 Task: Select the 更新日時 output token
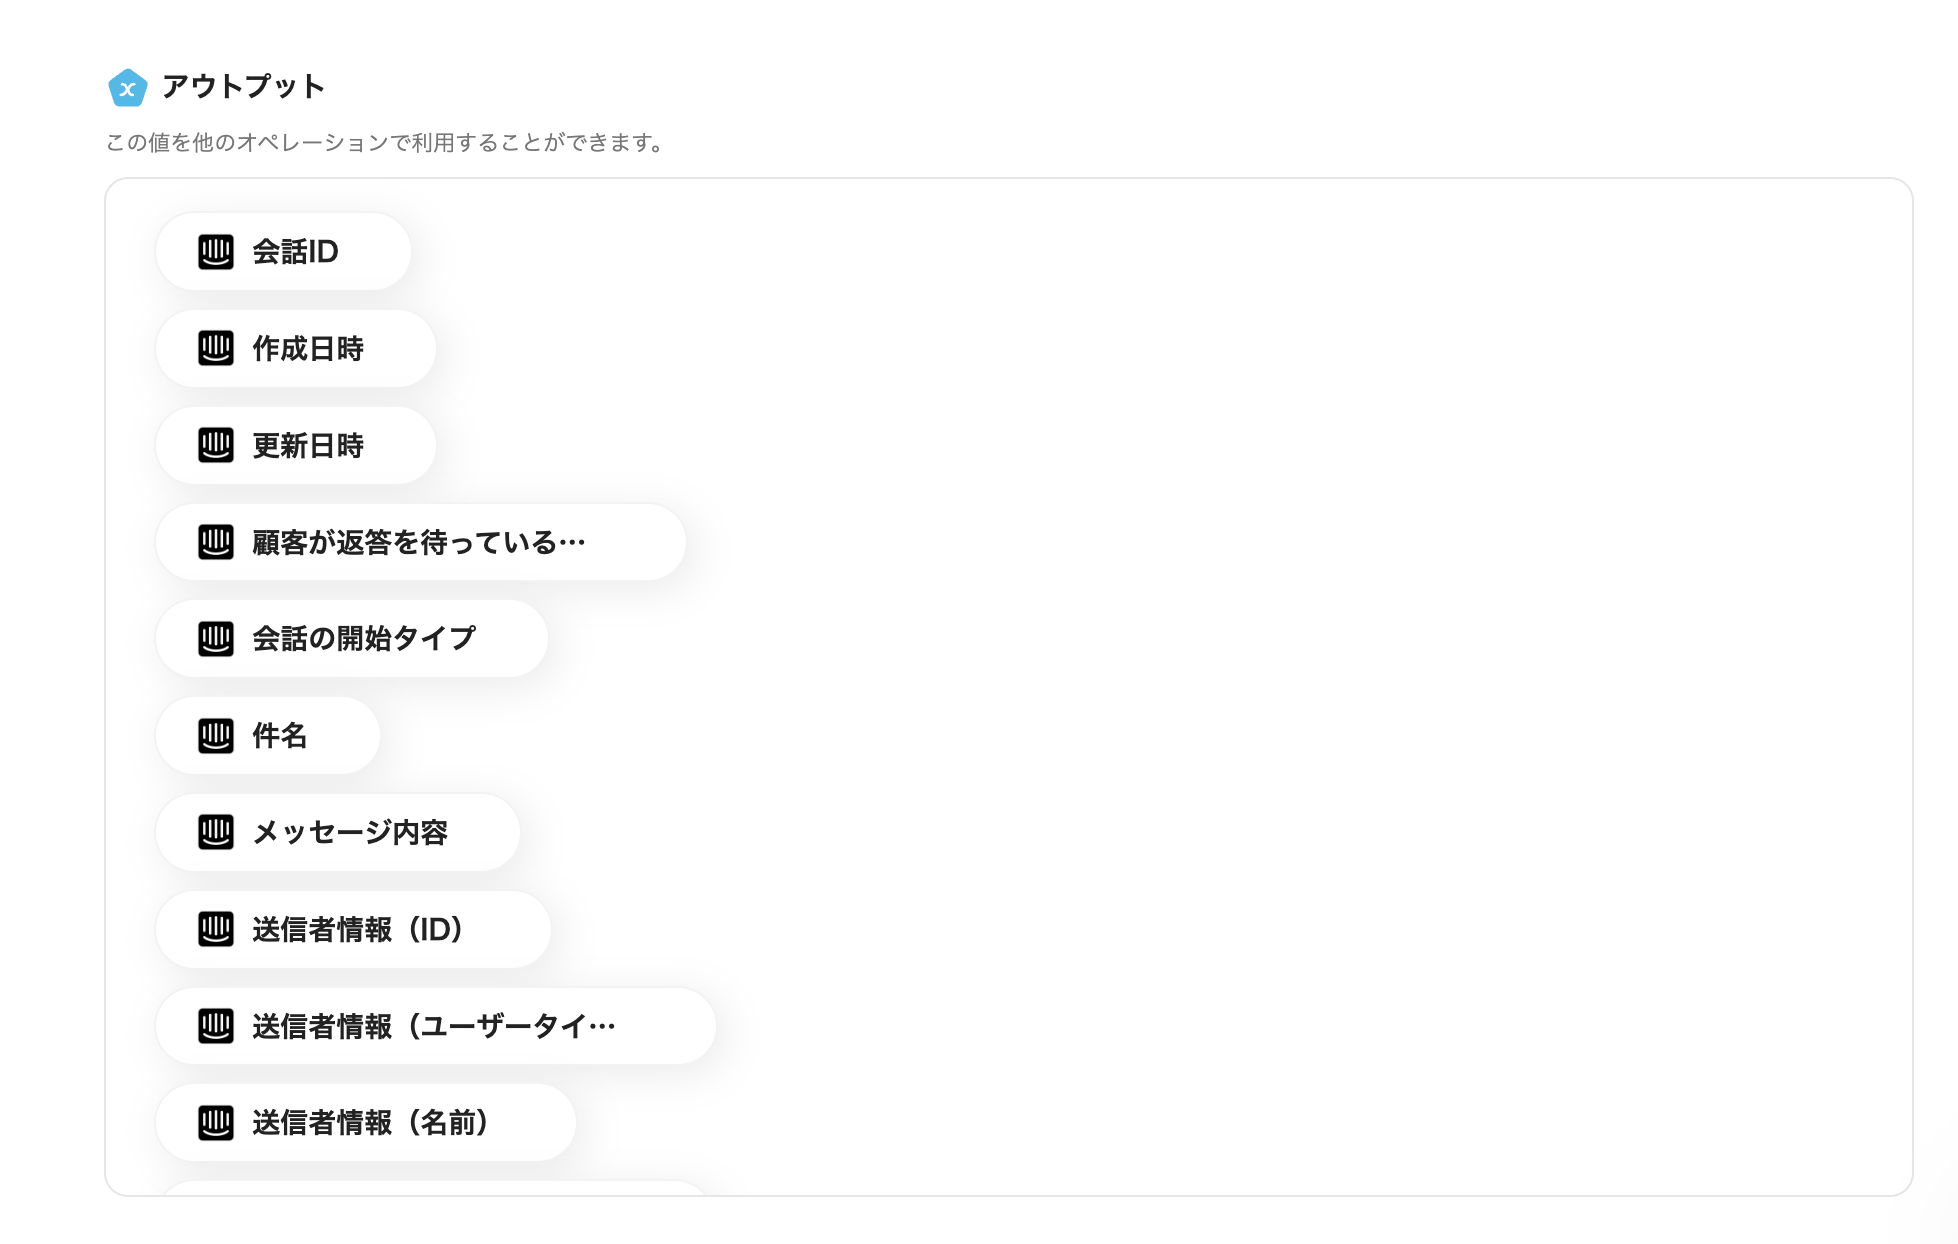coord(295,445)
